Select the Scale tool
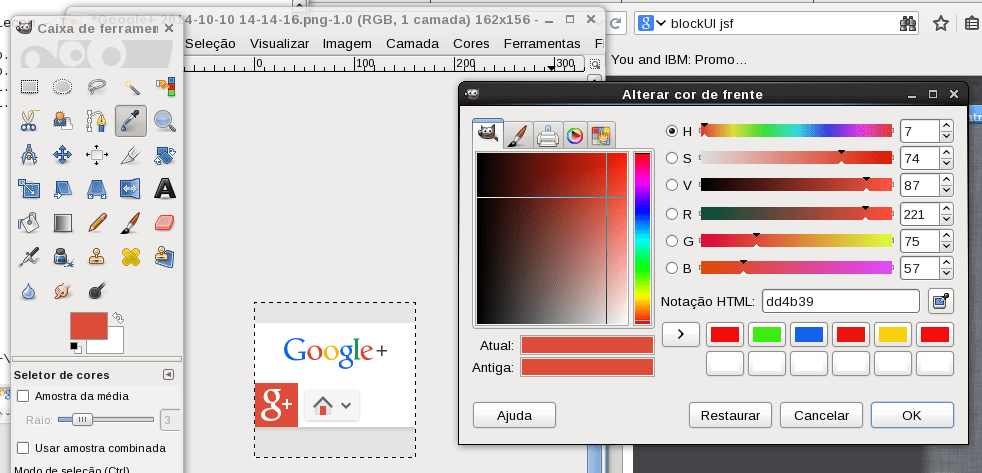 [29, 188]
